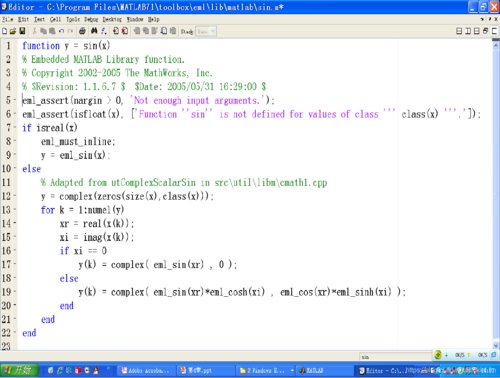Paste from clipboard using toolbar paste icon
The height and width of the screenshot is (378, 500).
pos(52,31)
